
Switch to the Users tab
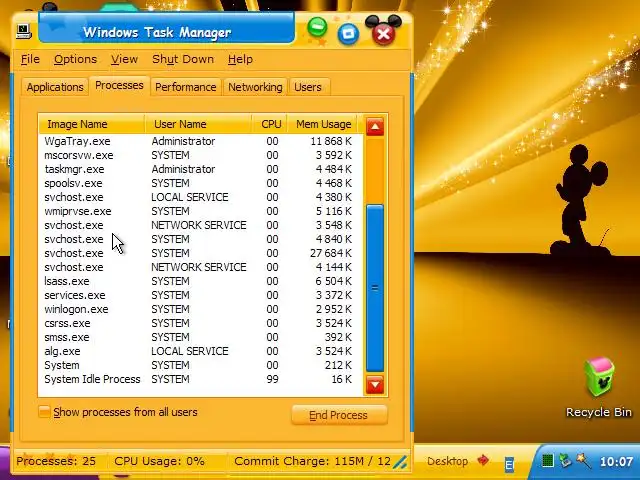308,87
